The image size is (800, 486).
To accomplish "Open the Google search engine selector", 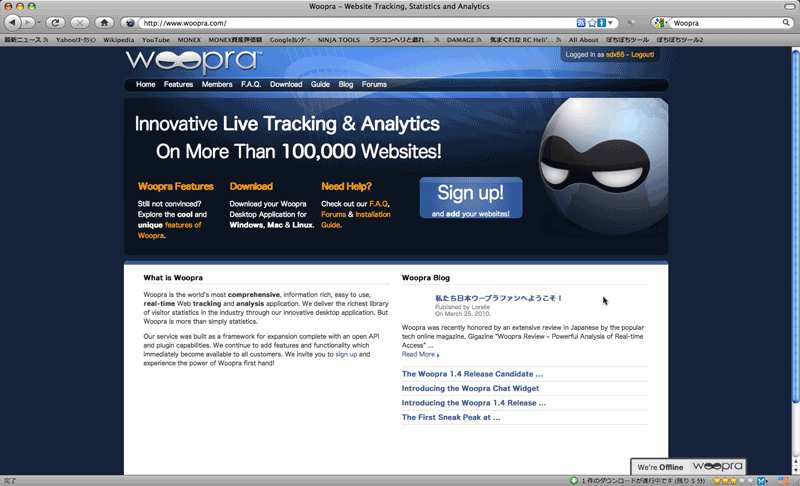I will point(660,23).
